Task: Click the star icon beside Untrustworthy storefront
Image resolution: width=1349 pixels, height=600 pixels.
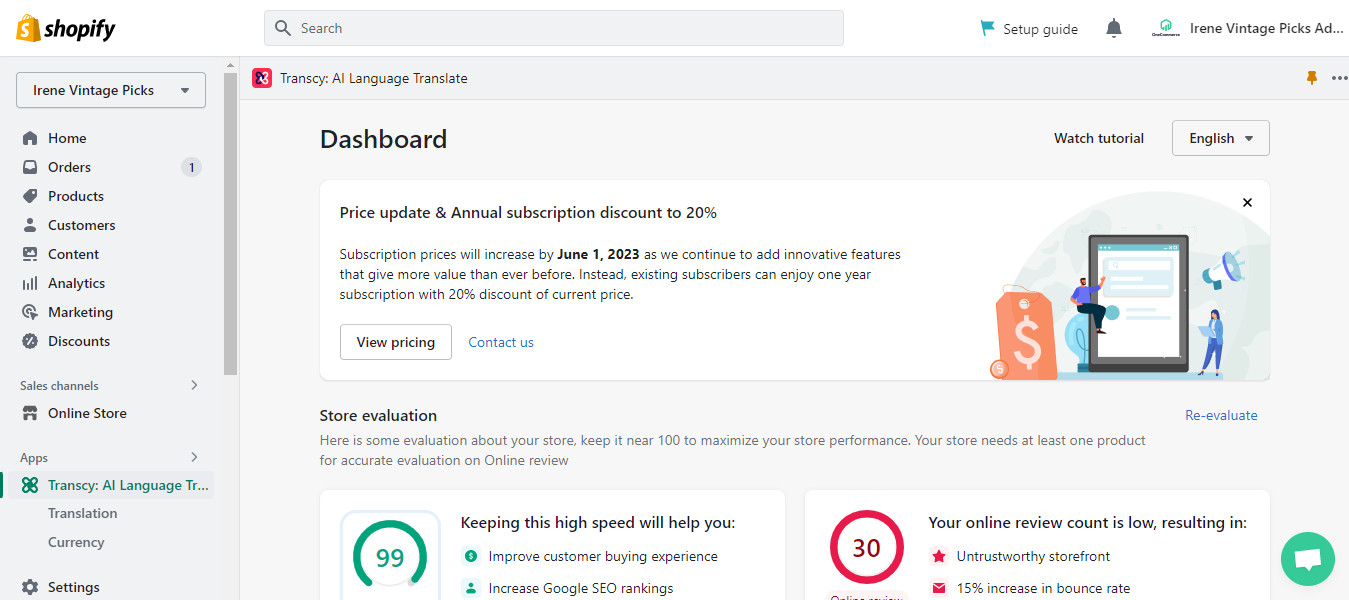Action: pos(938,556)
